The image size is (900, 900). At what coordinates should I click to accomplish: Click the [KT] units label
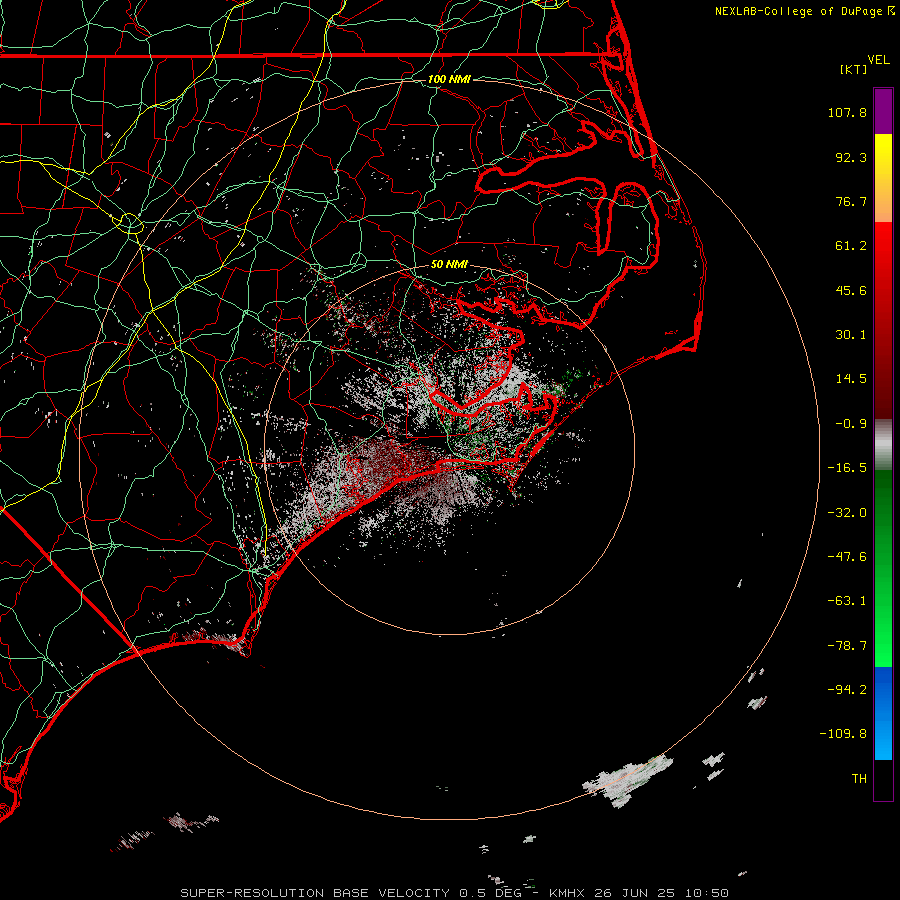[x=854, y=69]
